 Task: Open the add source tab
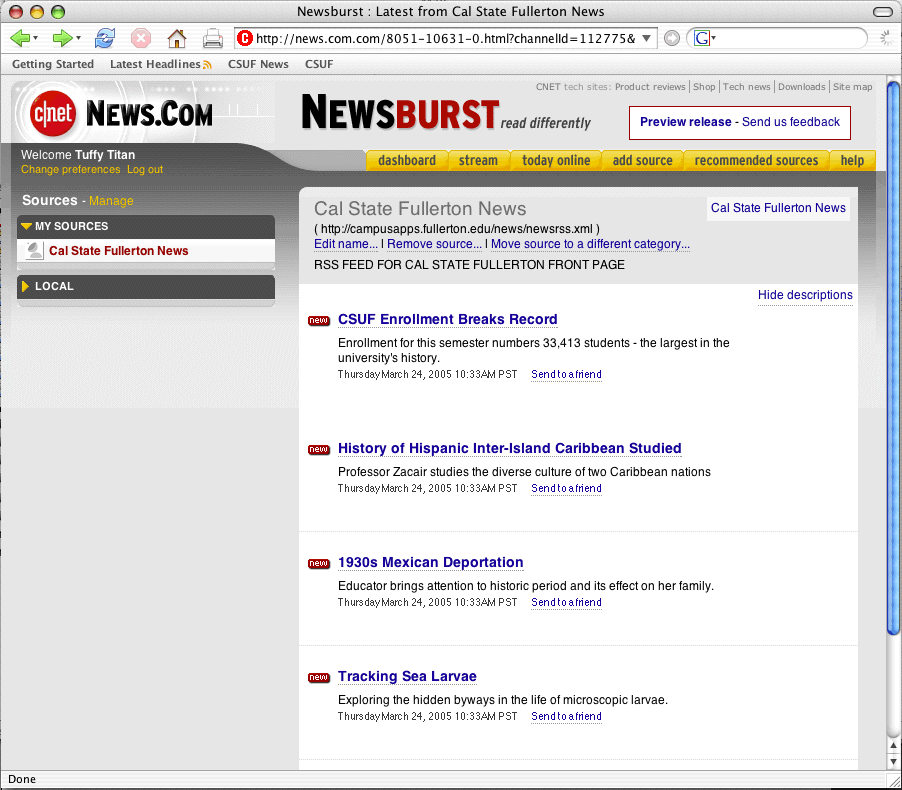point(642,161)
